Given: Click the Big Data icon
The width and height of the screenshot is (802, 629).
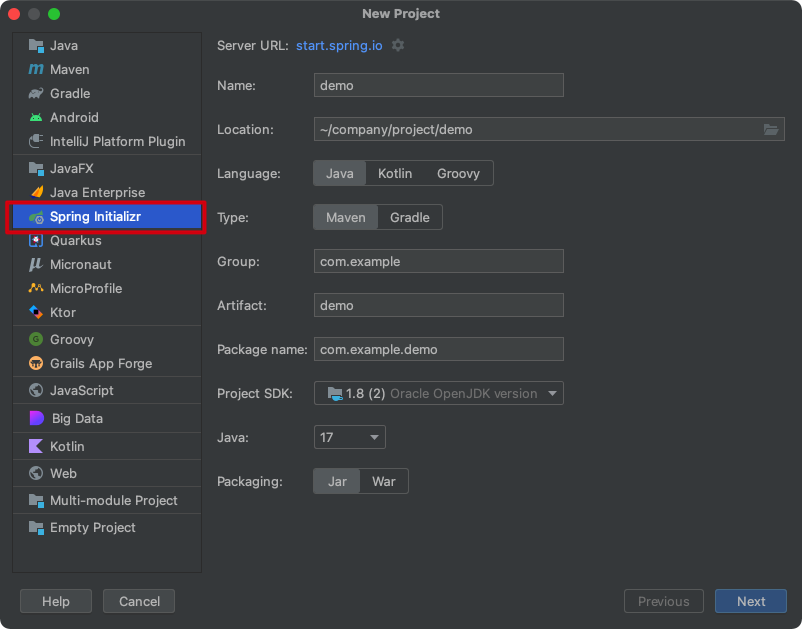Looking at the screenshot, I should point(37,418).
